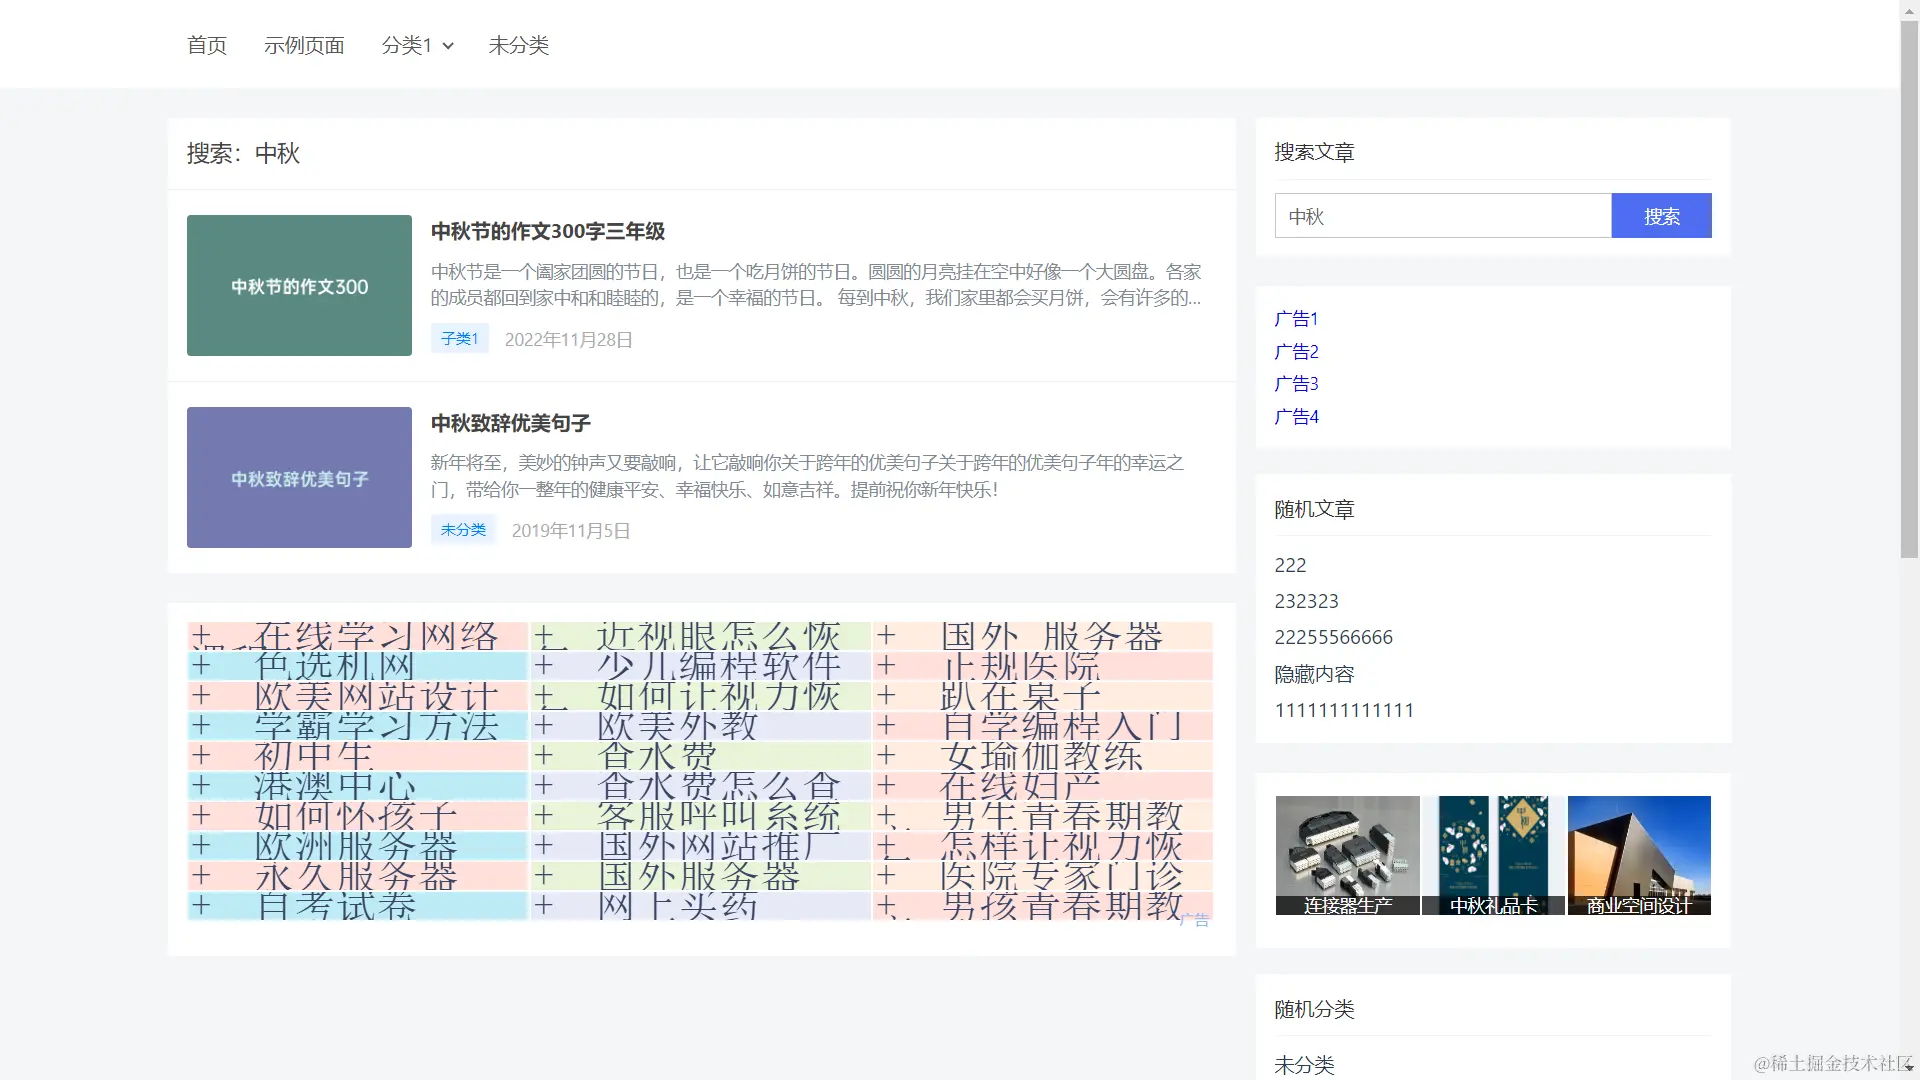Click ad keyword 客服呼叫系统

701,816
